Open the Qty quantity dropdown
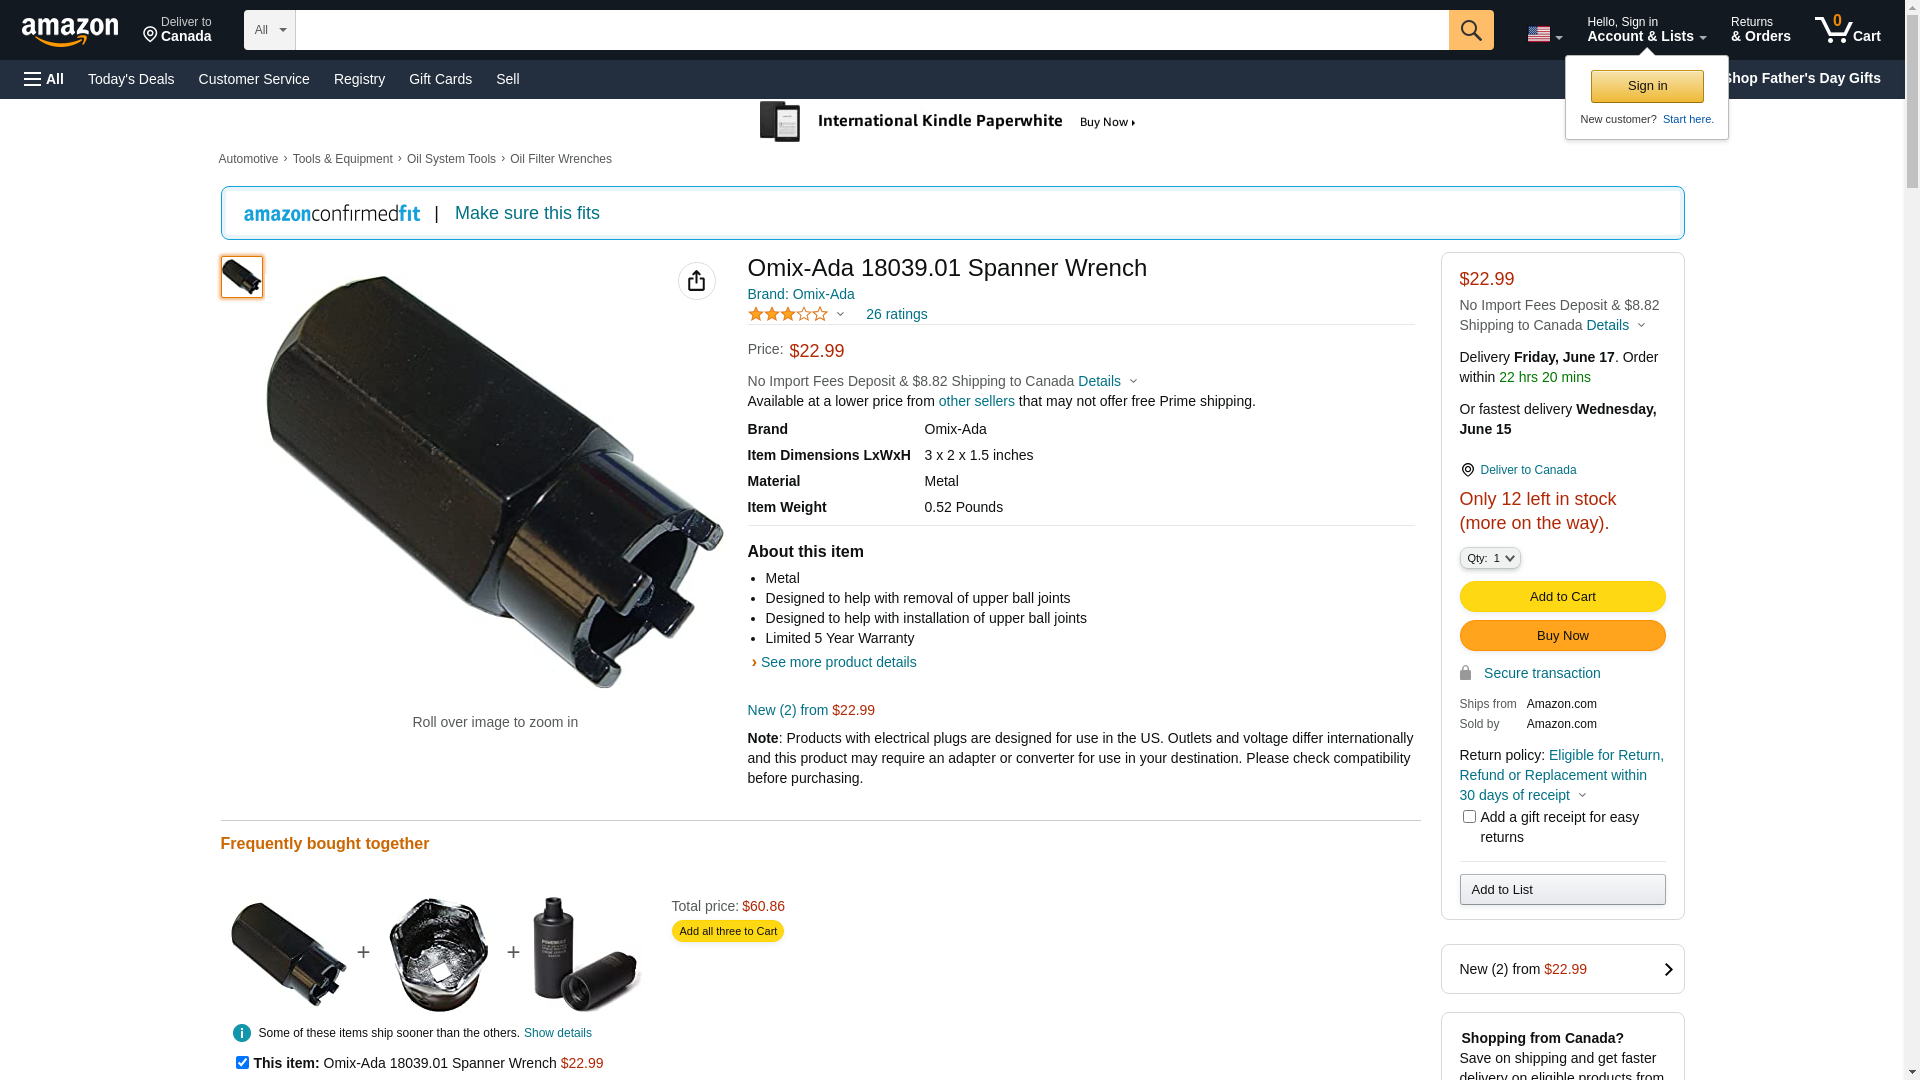 (x=1490, y=558)
